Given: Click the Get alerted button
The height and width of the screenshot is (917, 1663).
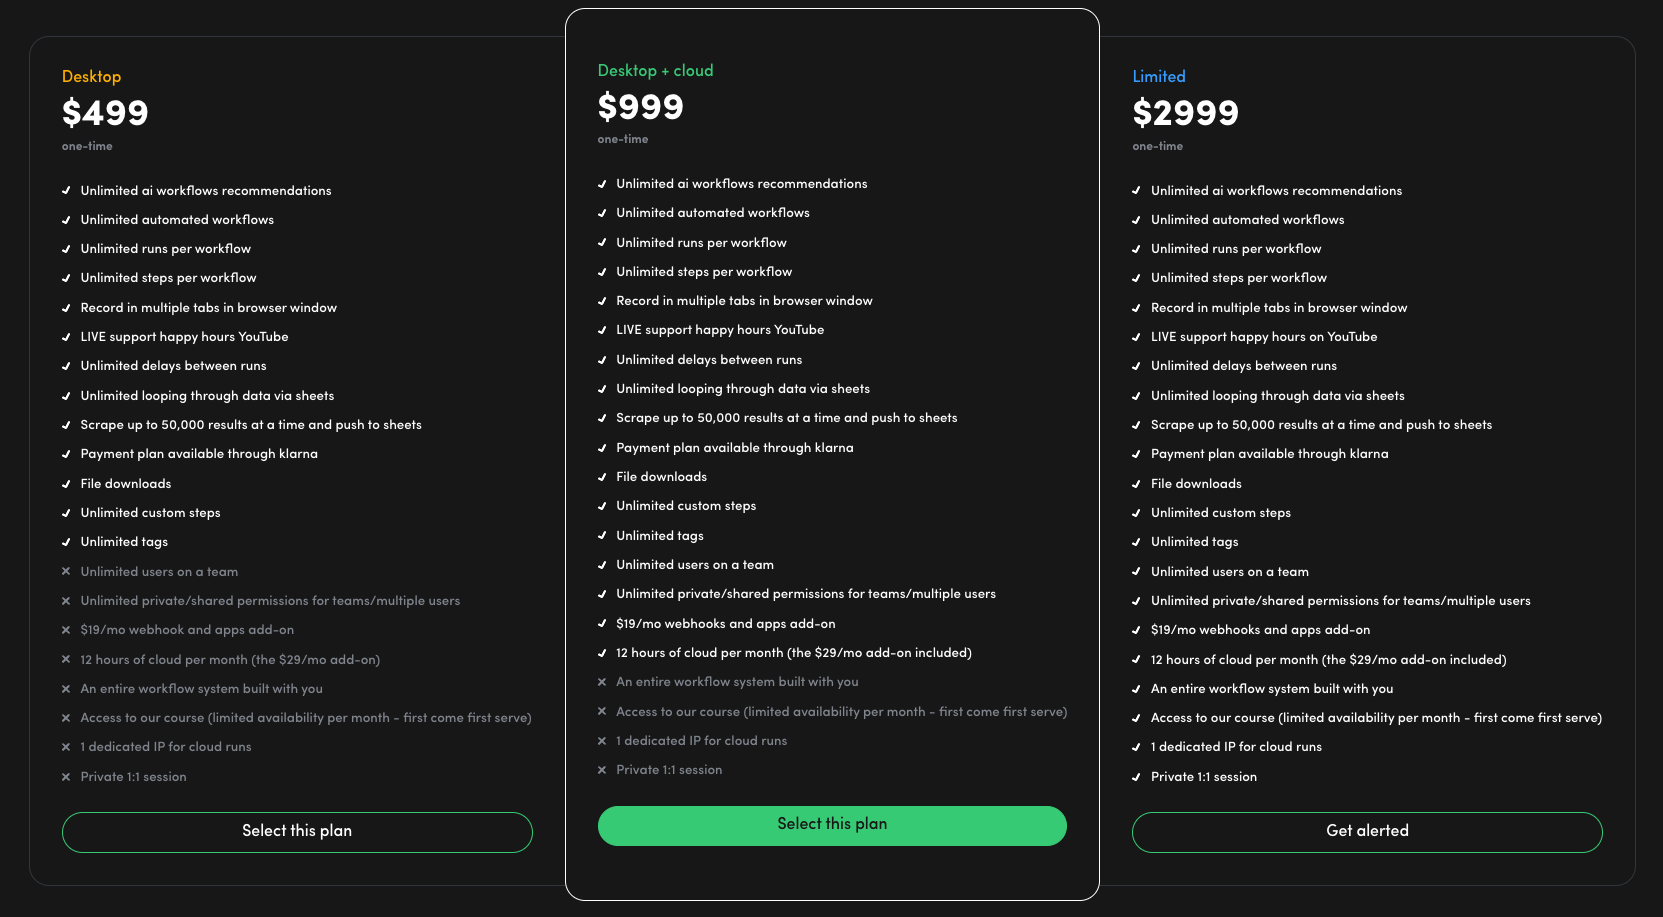Looking at the screenshot, I should click(1367, 832).
